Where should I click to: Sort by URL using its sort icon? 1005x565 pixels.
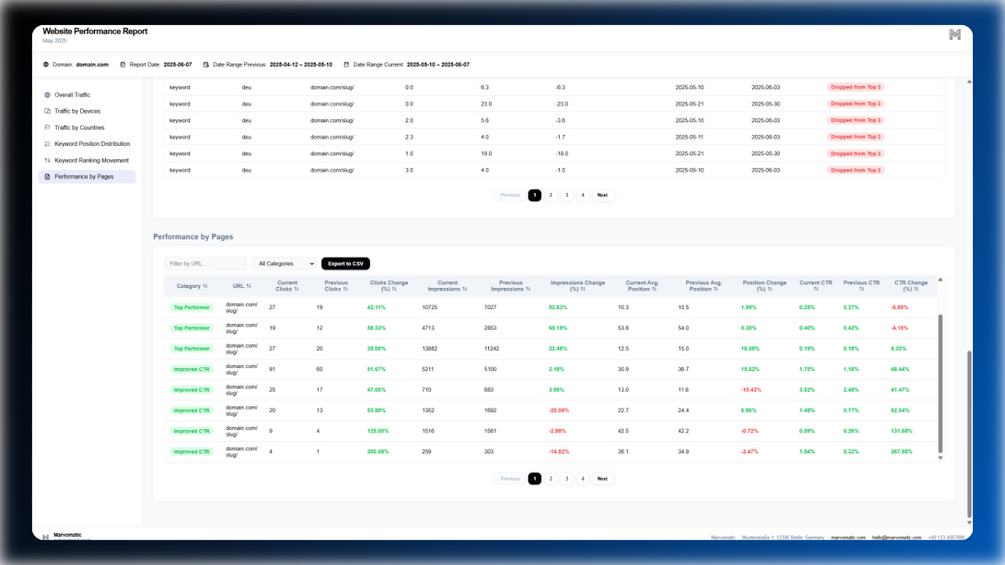249,286
